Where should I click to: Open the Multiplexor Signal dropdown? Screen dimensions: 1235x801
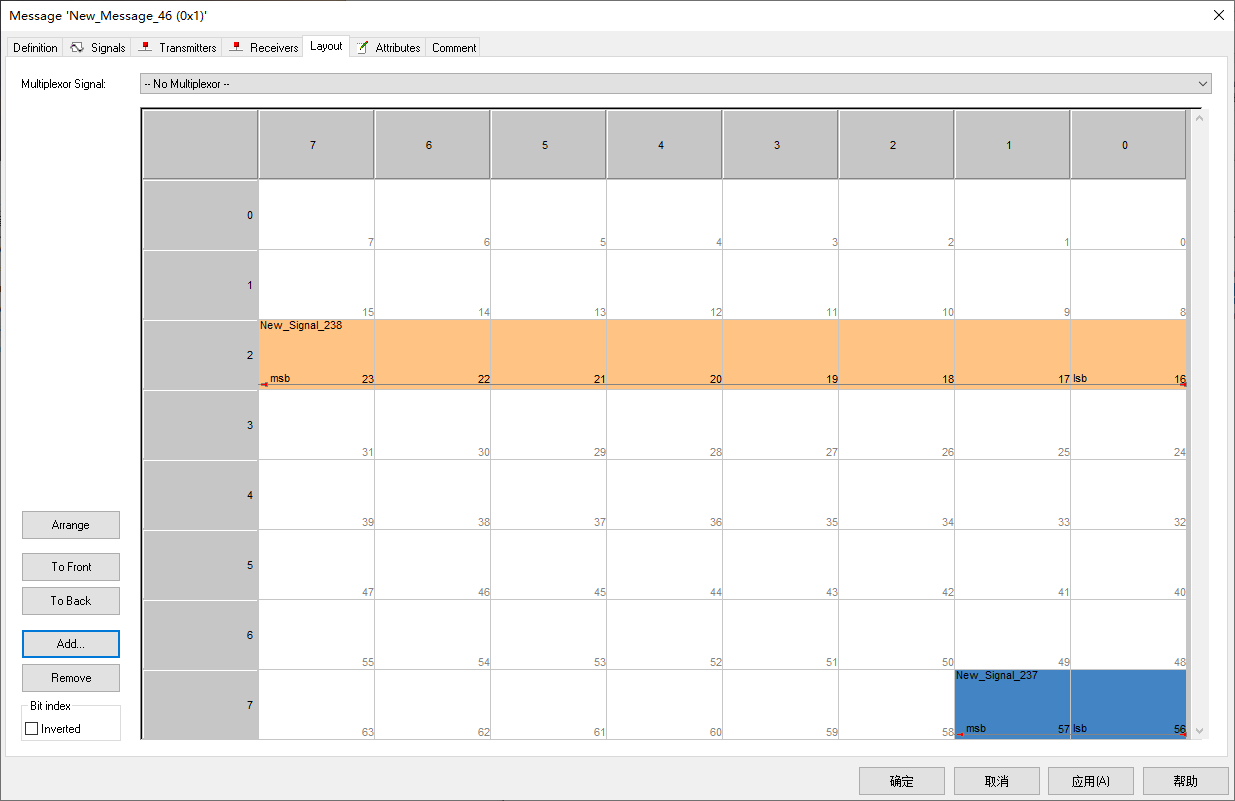point(675,84)
